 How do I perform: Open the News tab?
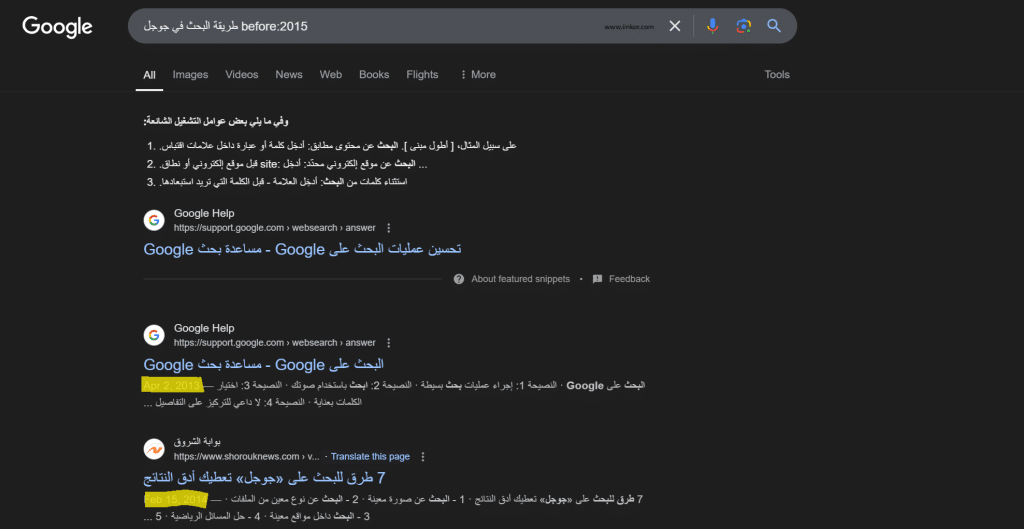click(x=289, y=74)
